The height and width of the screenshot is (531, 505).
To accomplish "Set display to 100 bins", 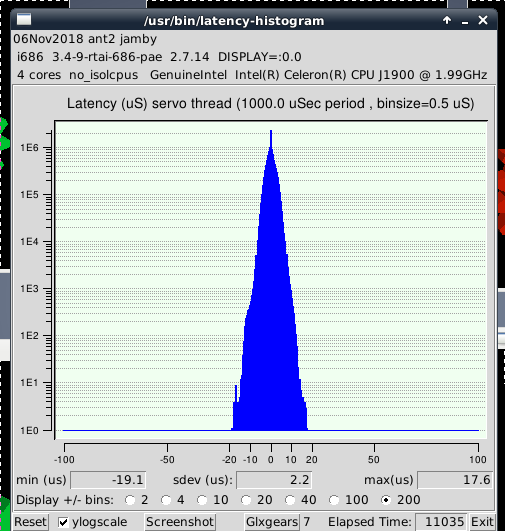I will point(334,500).
